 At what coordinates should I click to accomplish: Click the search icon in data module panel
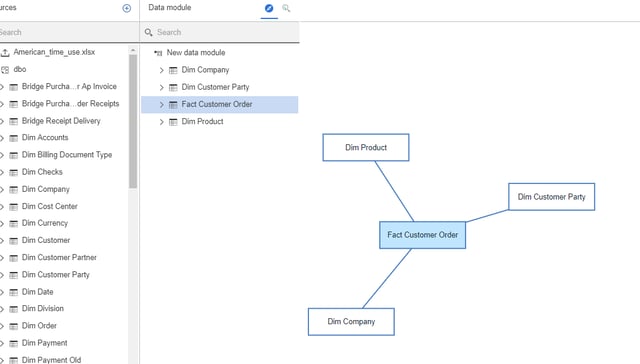click(149, 32)
